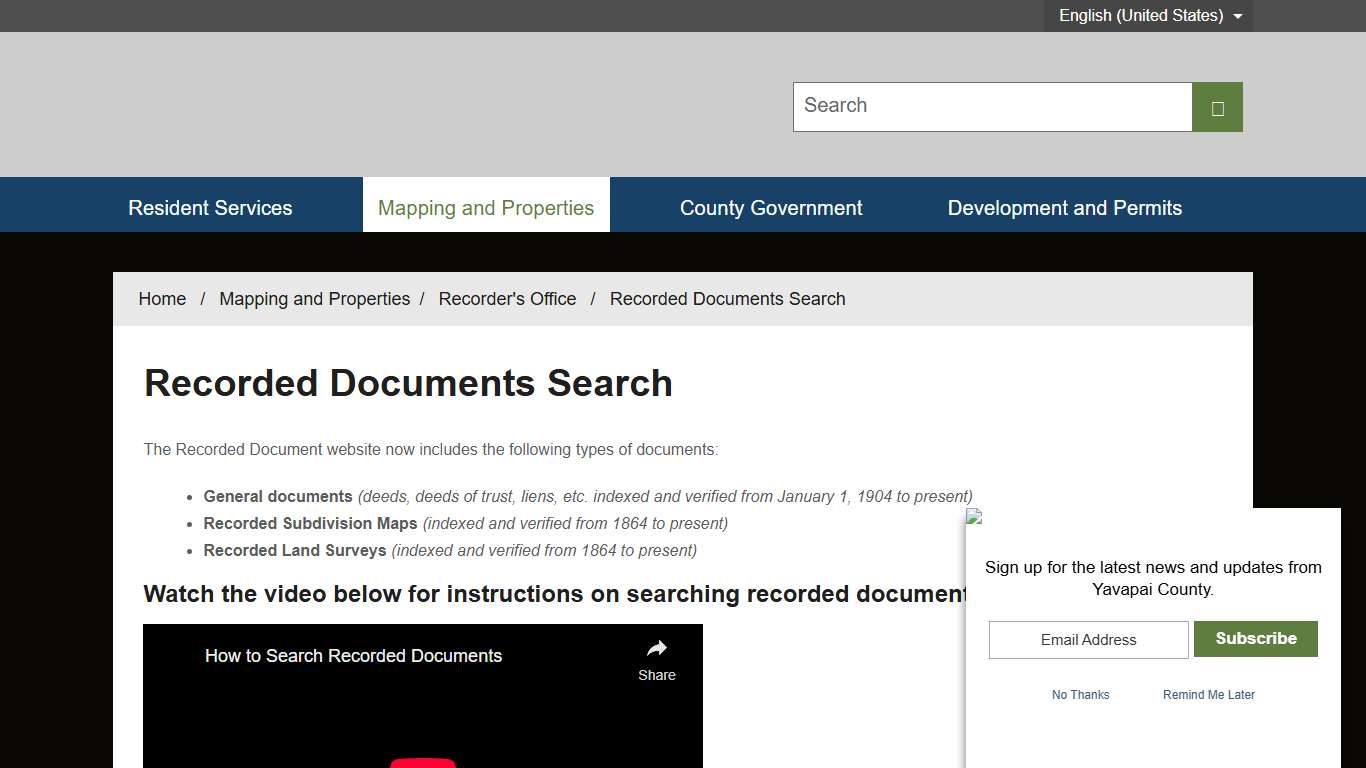Click the Mapping and Properties breadcrumb
The width and height of the screenshot is (1366, 768).
[x=314, y=298]
